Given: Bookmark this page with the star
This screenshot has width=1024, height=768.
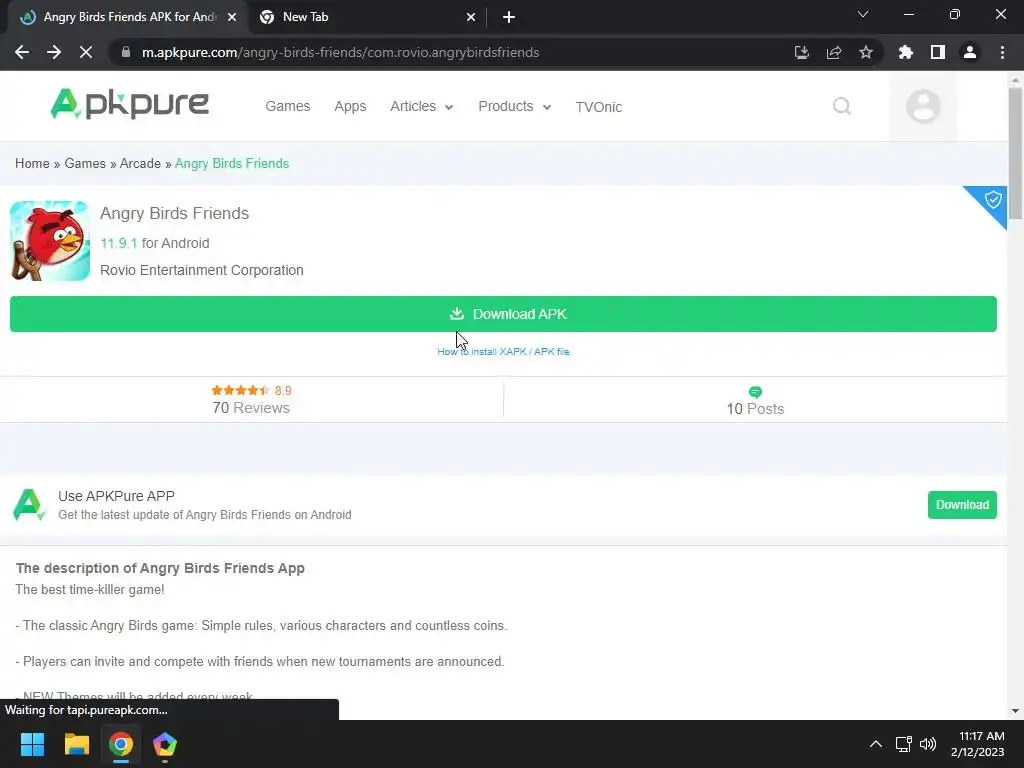Looking at the screenshot, I should coord(866,52).
